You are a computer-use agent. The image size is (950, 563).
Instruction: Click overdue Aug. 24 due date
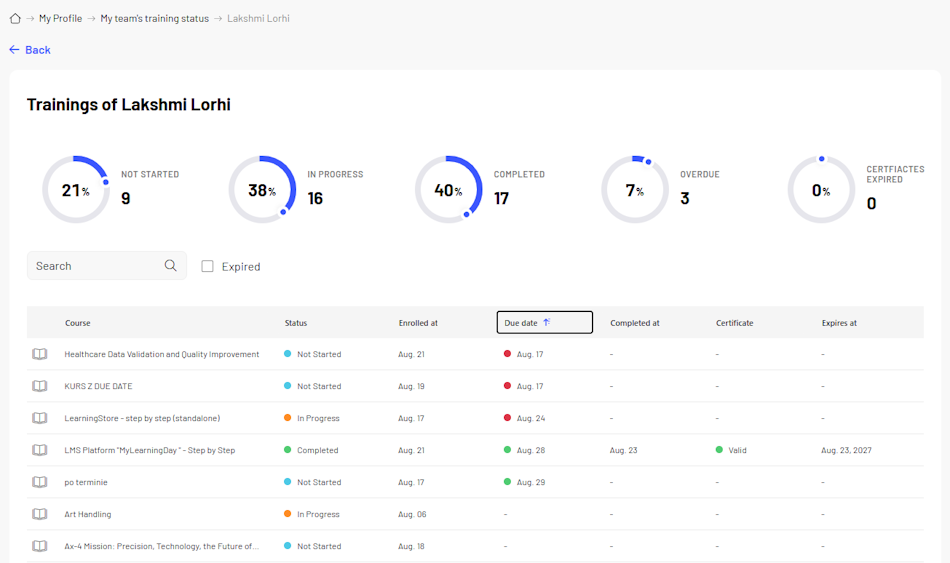(525, 418)
